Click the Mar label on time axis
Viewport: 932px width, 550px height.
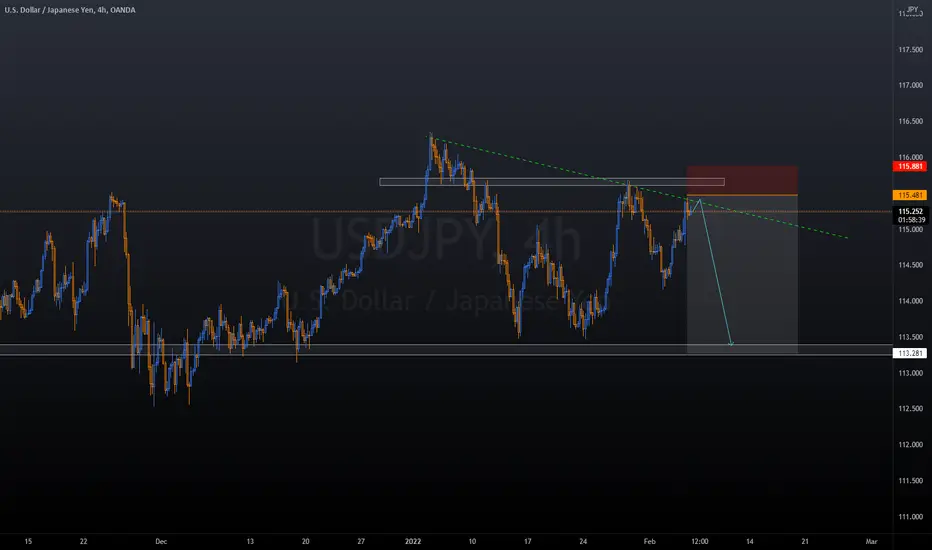[871, 542]
